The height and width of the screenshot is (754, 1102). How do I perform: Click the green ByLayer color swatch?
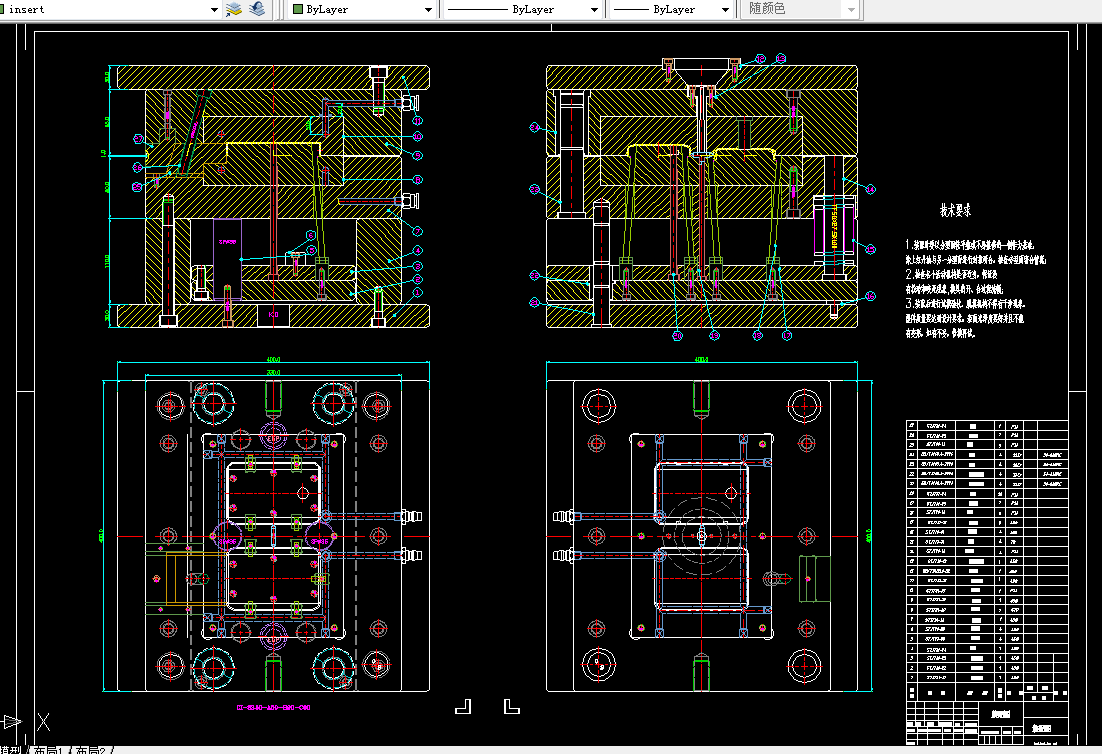click(x=297, y=9)
